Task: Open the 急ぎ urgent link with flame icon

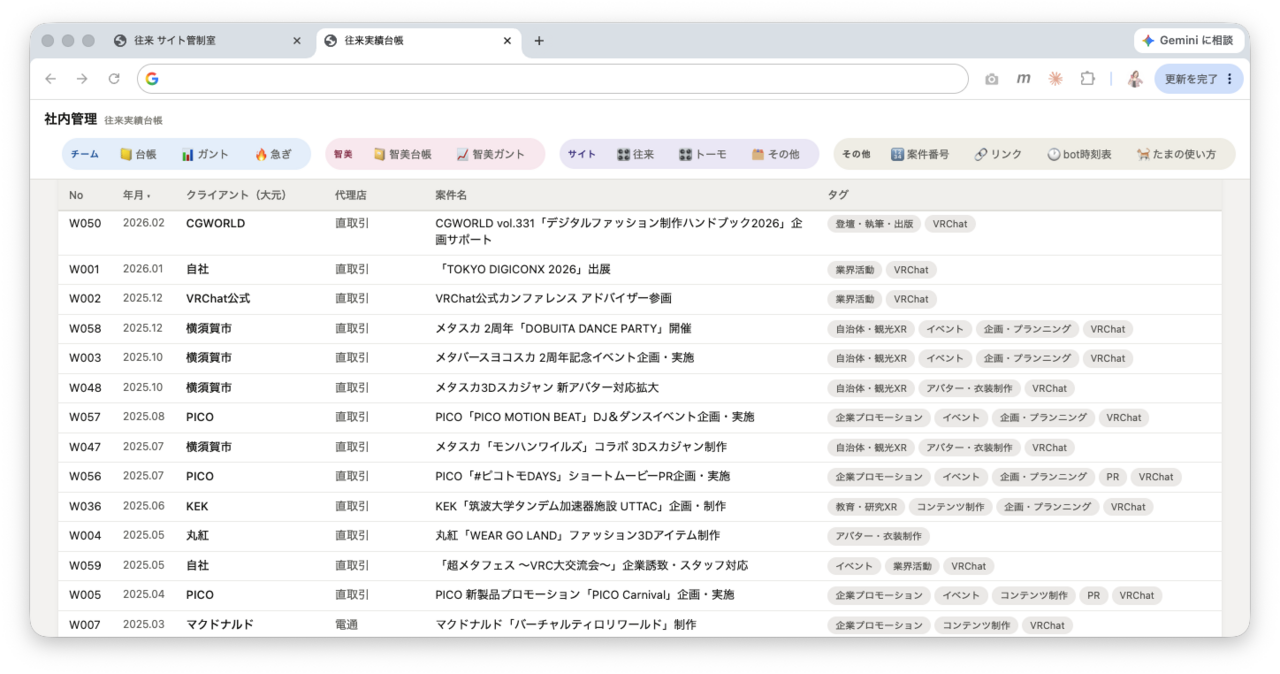Action: click(x=273, y=154)
